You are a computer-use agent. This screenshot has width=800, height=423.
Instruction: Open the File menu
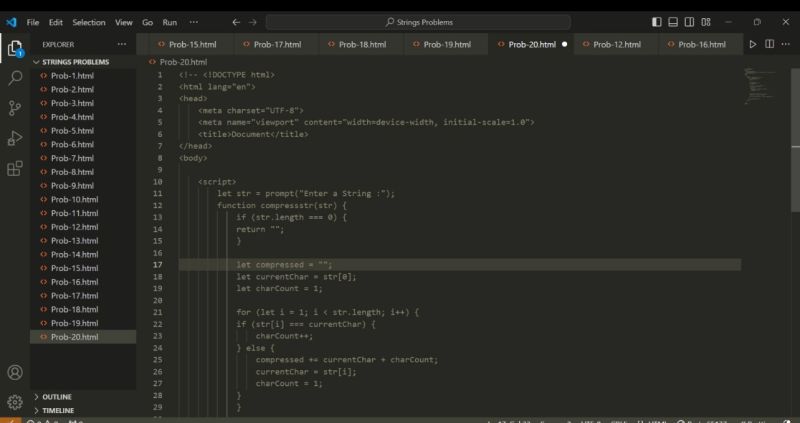(33, 22)
